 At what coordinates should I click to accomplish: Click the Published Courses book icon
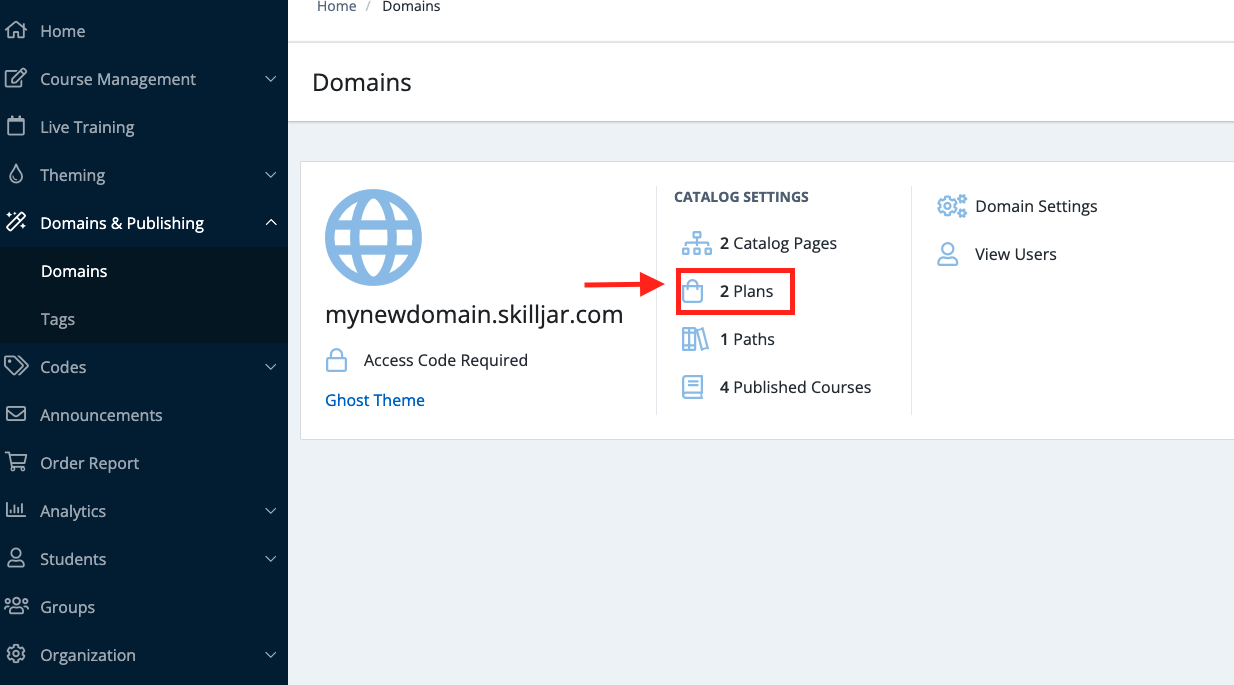click(693, 387)
